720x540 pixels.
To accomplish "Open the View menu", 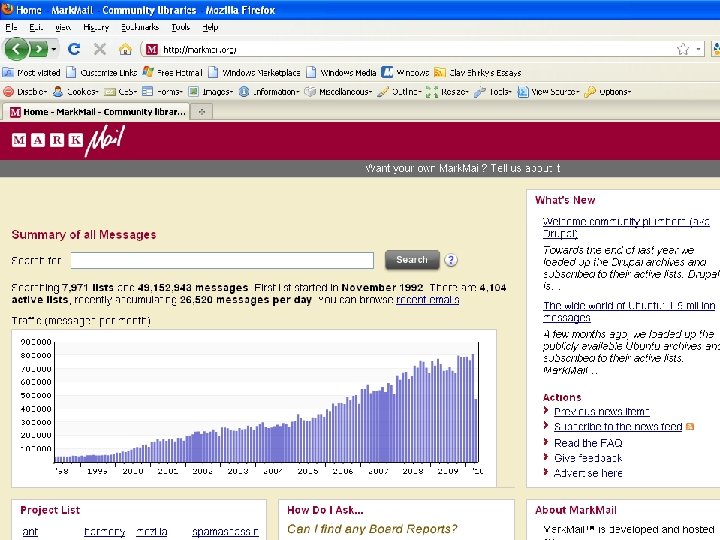I will [x=63, y=28].
